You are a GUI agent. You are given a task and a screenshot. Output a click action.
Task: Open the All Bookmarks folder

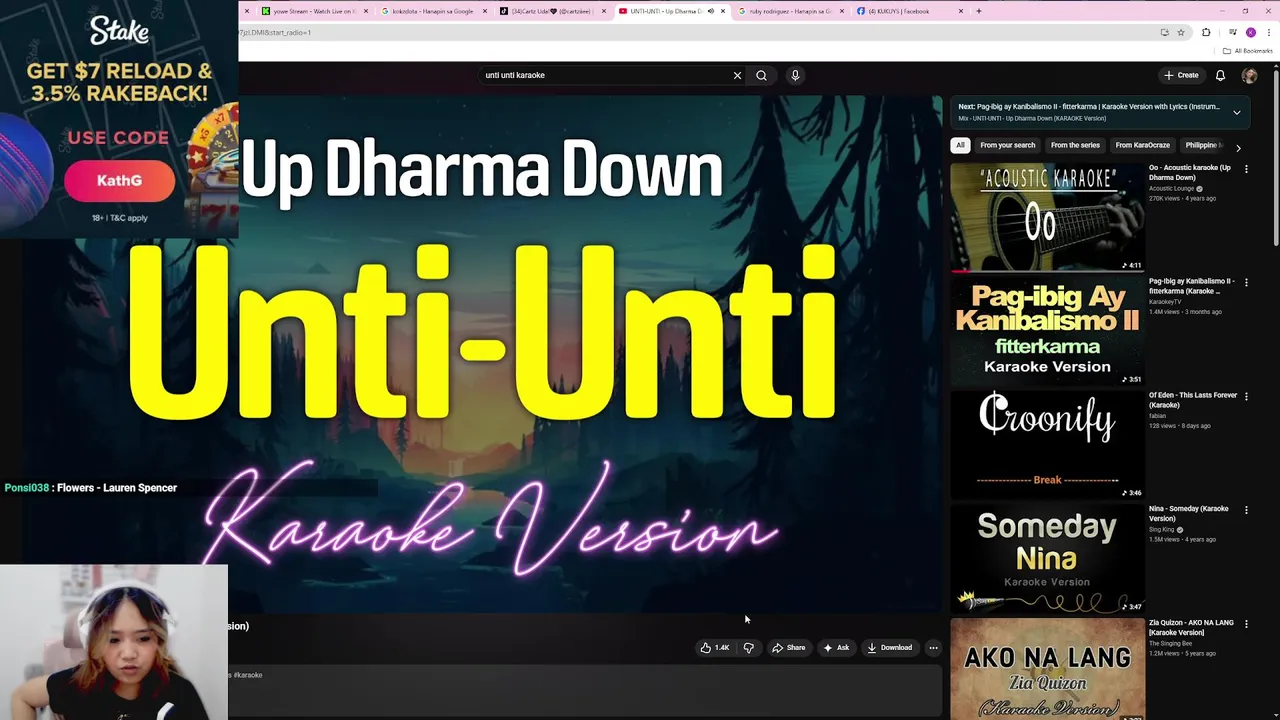1247,51
